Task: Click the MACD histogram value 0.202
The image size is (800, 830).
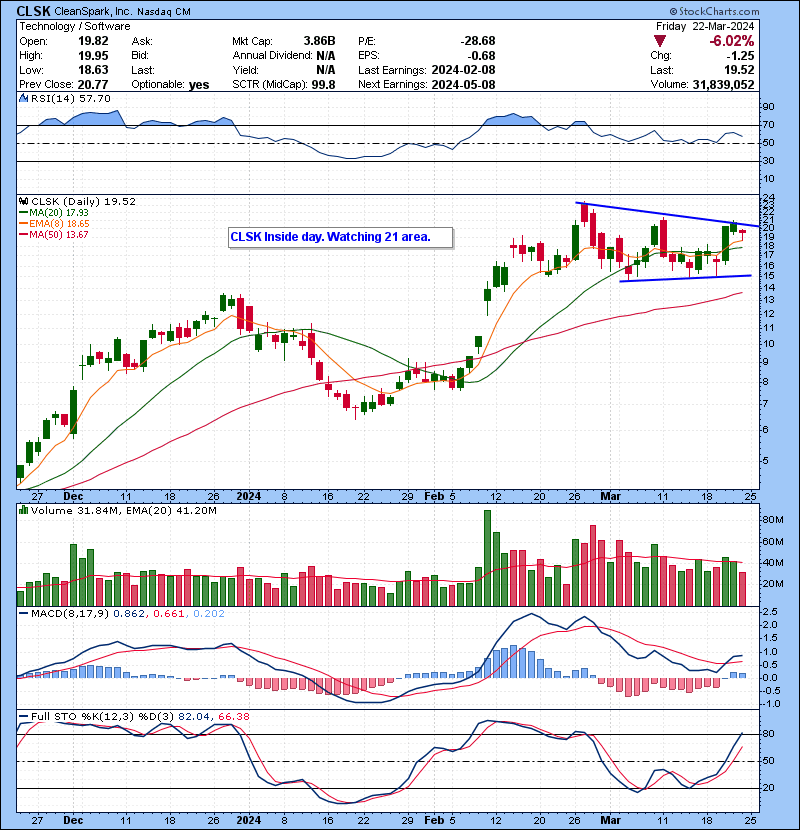Action: pyautogui.click(x=209, y=614)
